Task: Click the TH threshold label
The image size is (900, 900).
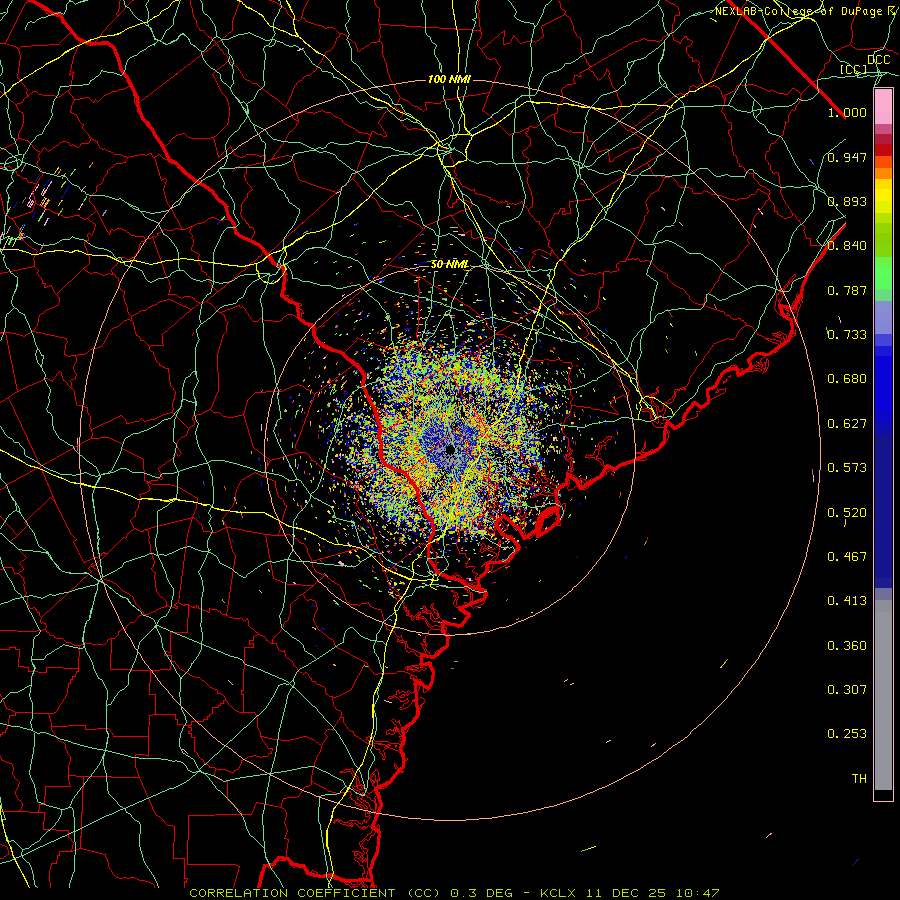Action: click(859, 779)
